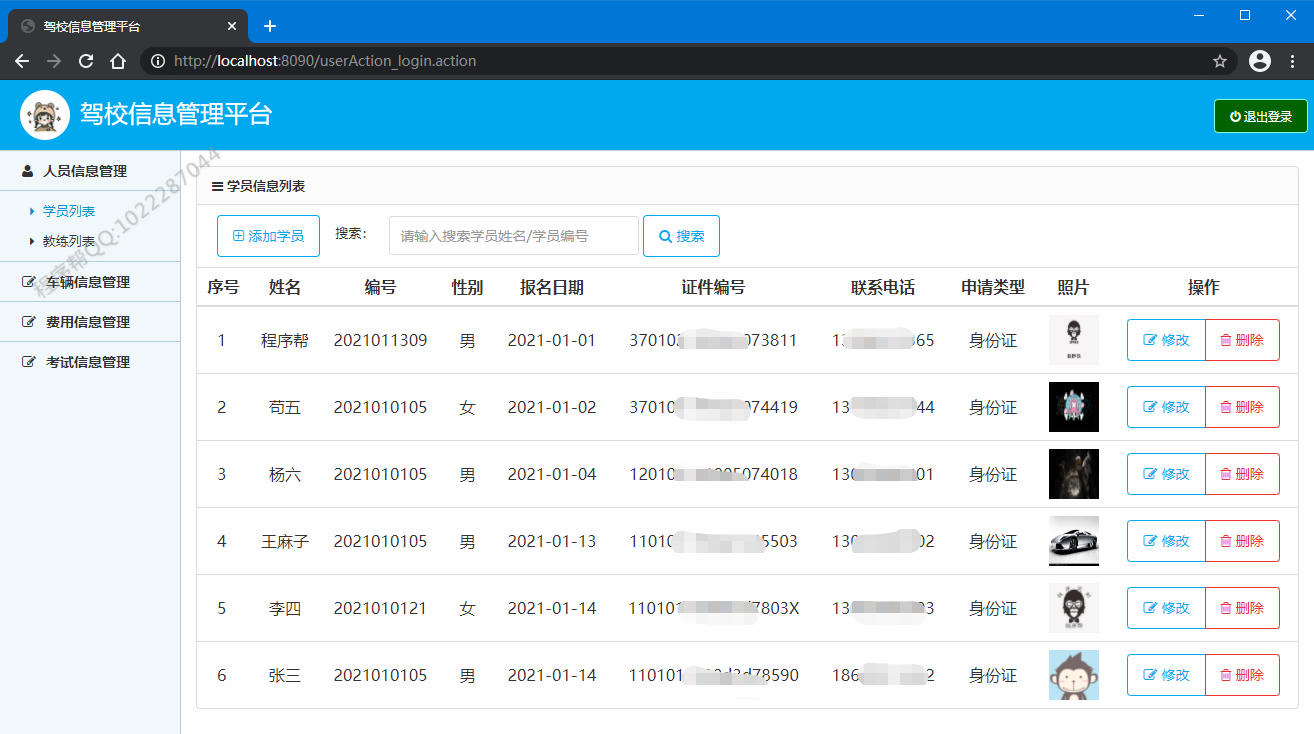The image size is (1314, 734).
Task: Expand 考试信息管理 sidebar section
Action: click(88, 362)
